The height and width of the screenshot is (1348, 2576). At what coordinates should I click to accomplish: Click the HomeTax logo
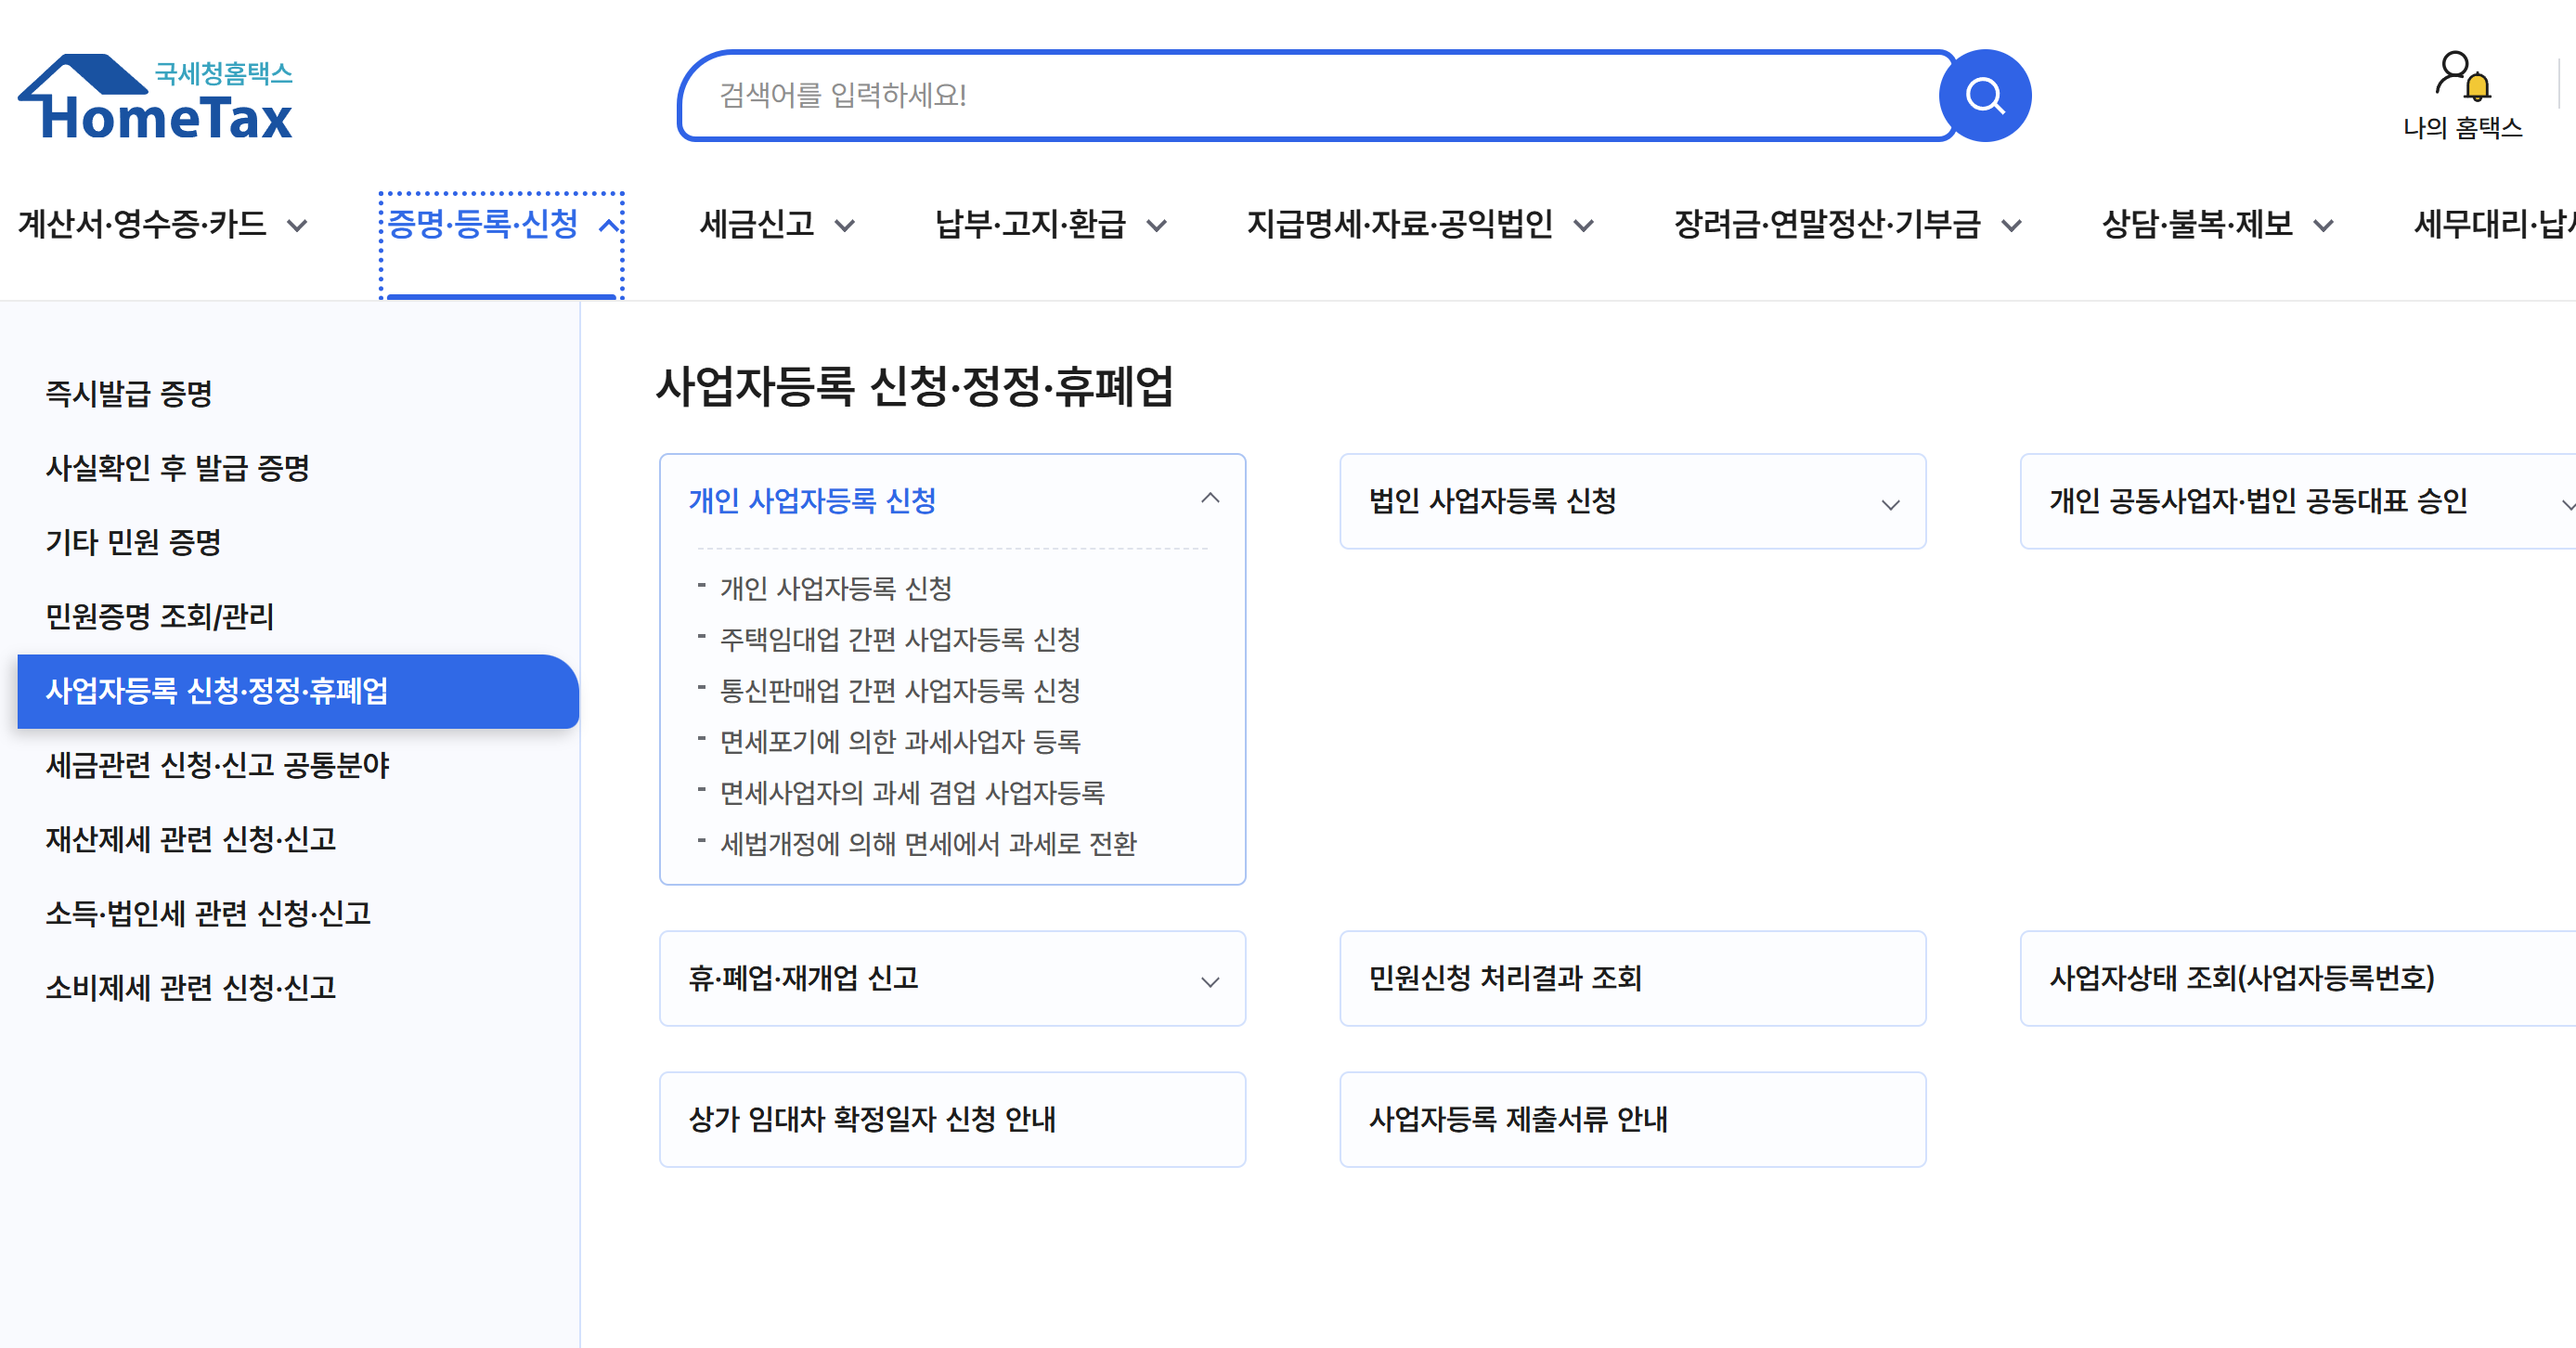pos(156,98)
